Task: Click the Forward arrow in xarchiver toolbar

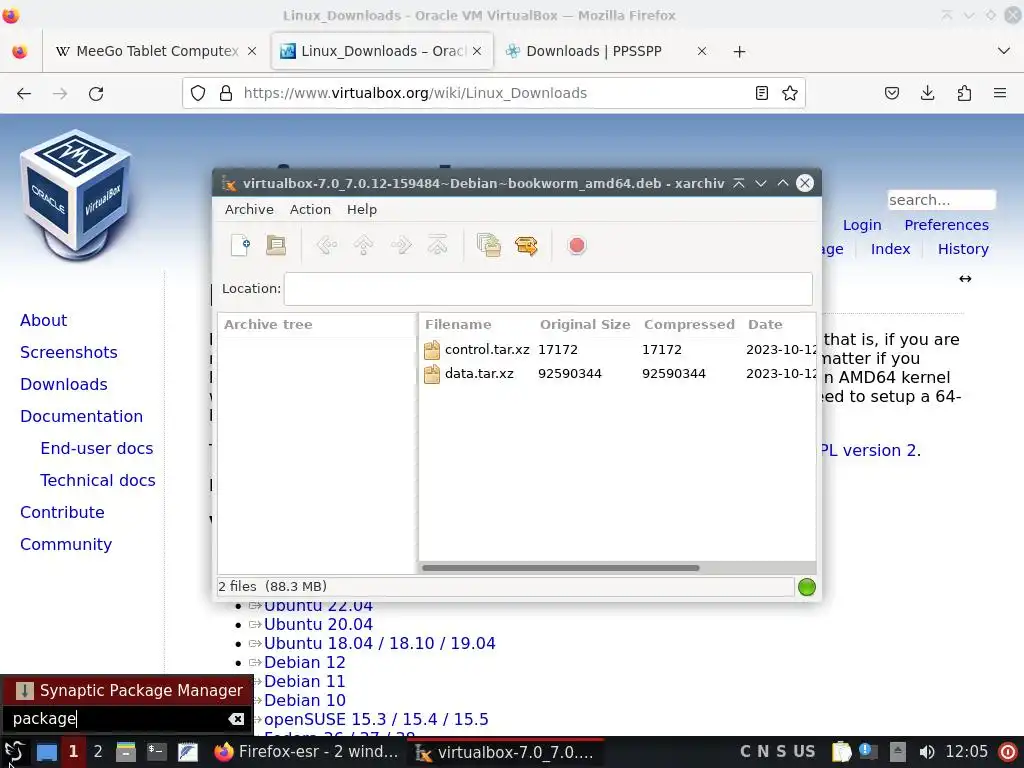Action: point(401,246)
